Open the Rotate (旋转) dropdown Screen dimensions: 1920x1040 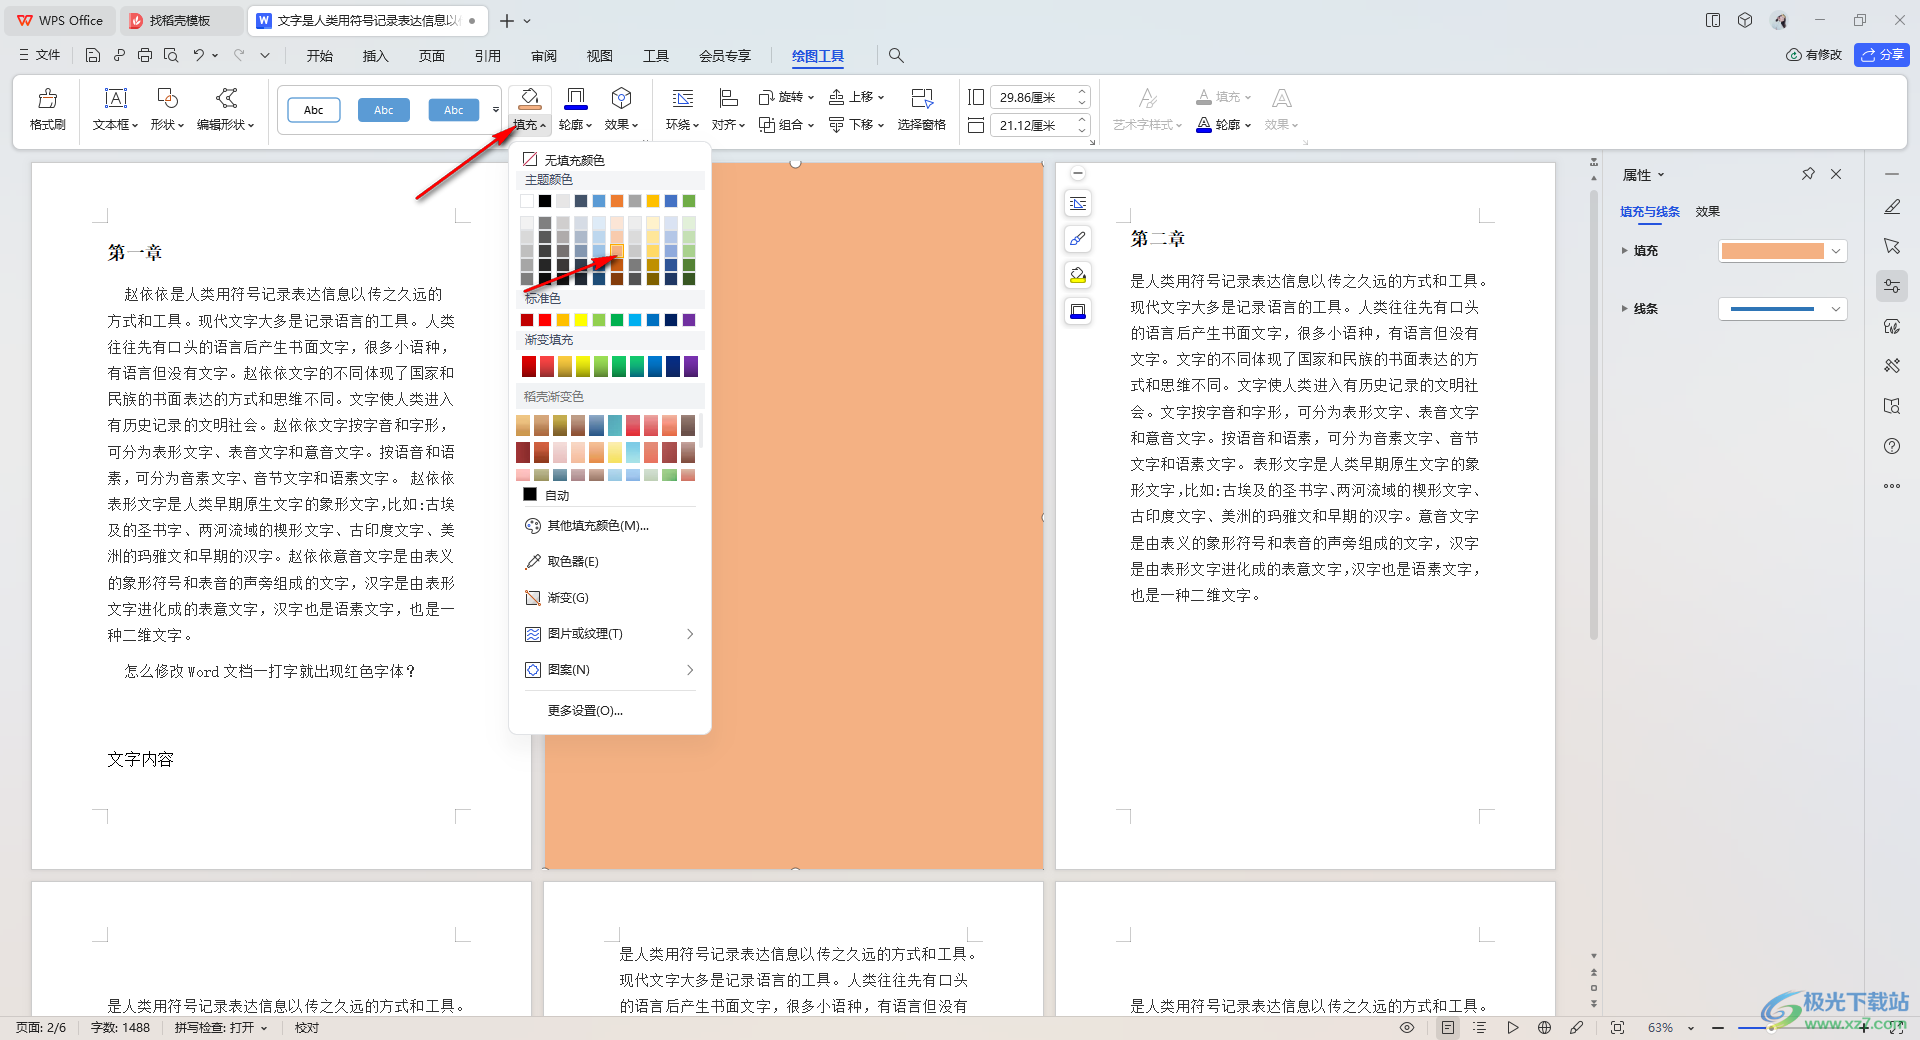(786, 97)
